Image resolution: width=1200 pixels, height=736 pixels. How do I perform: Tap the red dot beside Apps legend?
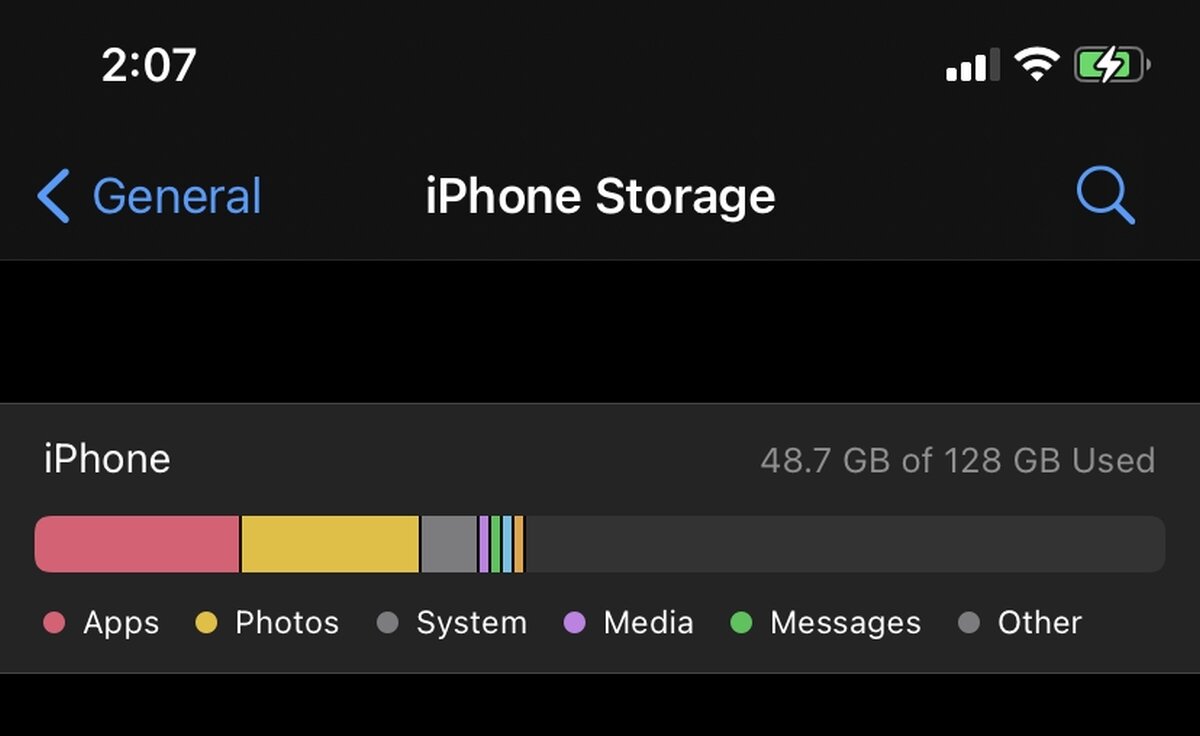click(54, 623)
